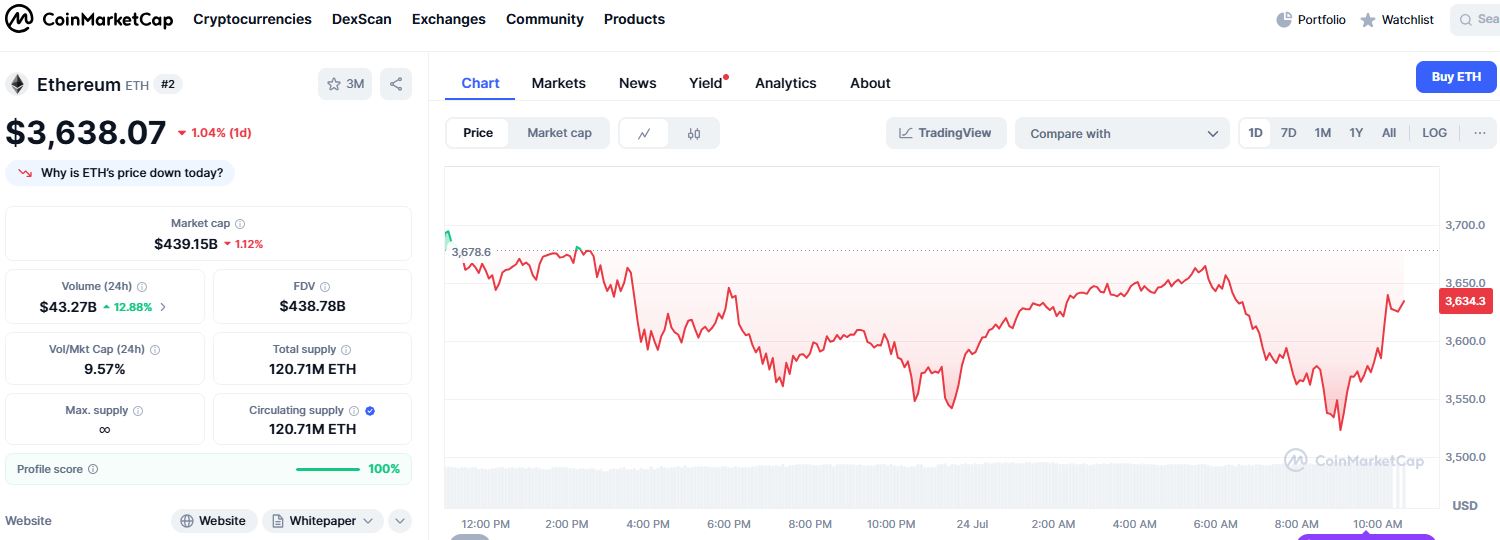Switch to the Yield tab
The height and width of the screenshot is (540, 1500).
[x=706, y=83]
